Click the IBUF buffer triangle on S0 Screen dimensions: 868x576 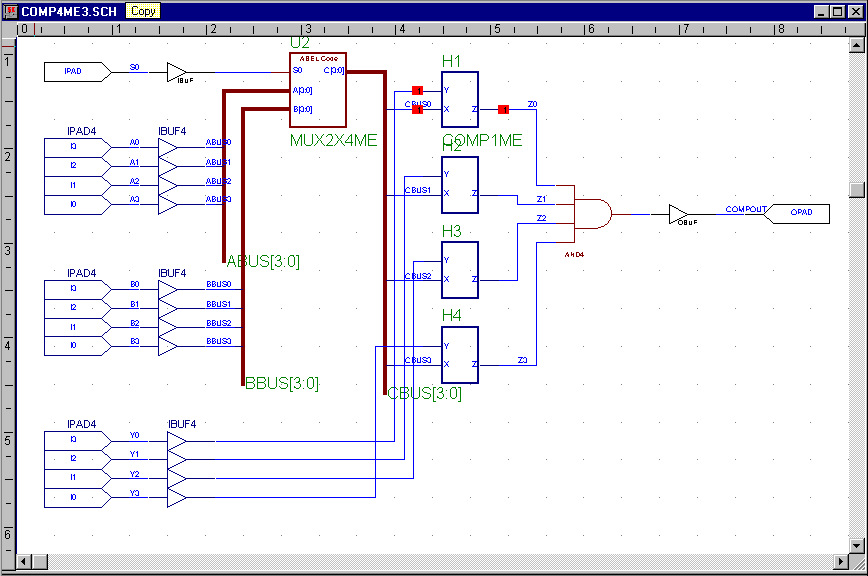pyautogui.click(x=176, y=71)
